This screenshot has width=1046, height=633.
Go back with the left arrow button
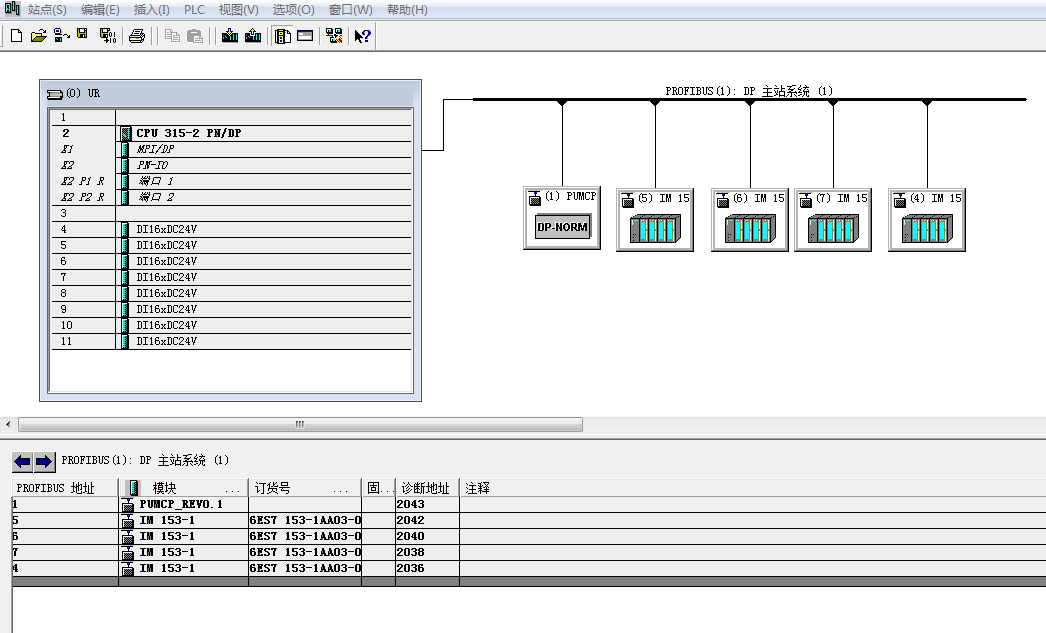[x=23, y=461]
